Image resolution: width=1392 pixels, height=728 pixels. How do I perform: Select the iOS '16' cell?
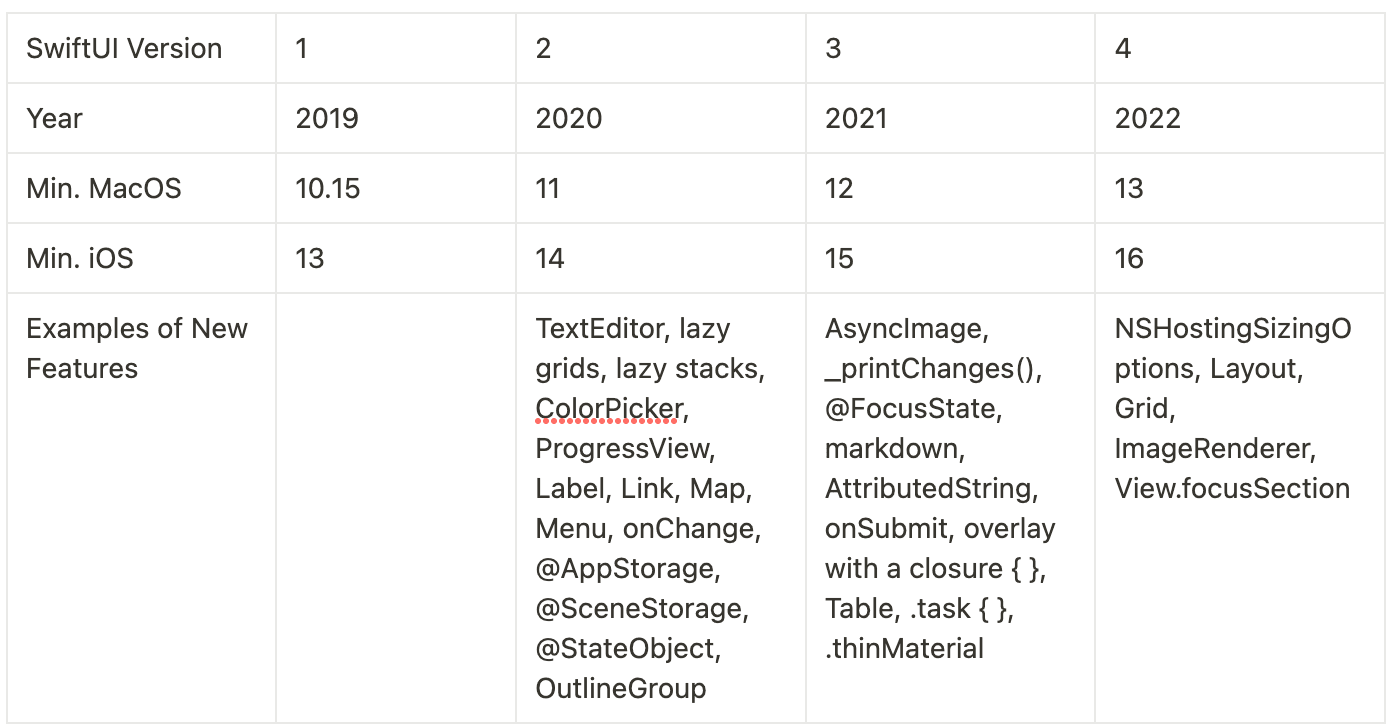1129,259
